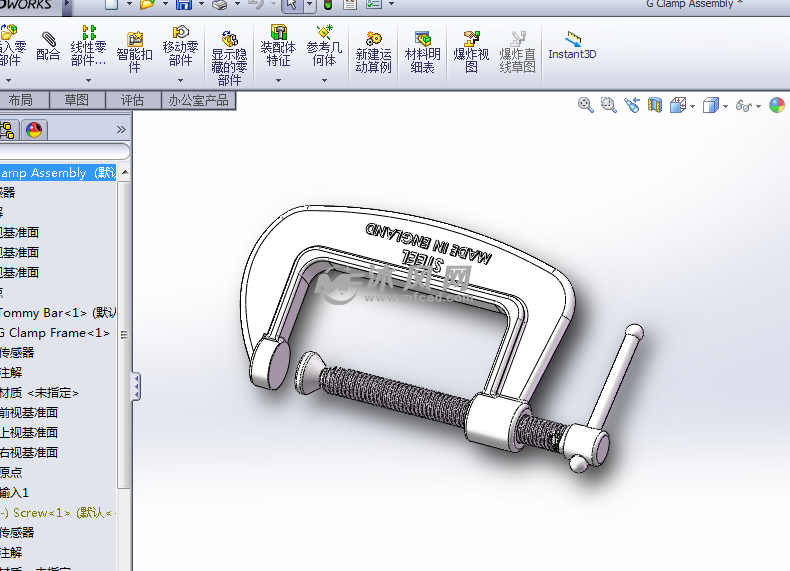Select 输入1 feature in tree
790x571 pixels.
14,492
